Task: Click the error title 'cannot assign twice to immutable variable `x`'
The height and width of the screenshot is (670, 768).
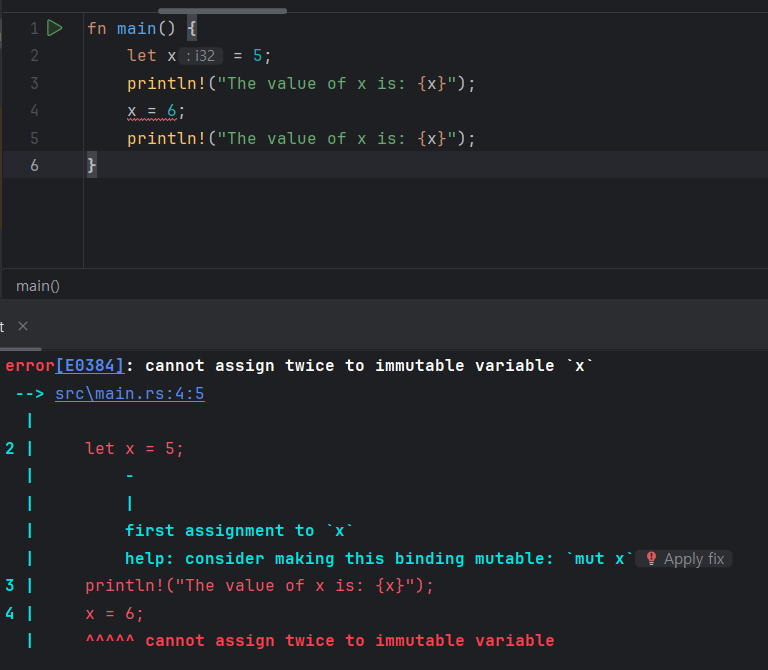Action: point(369,366)
